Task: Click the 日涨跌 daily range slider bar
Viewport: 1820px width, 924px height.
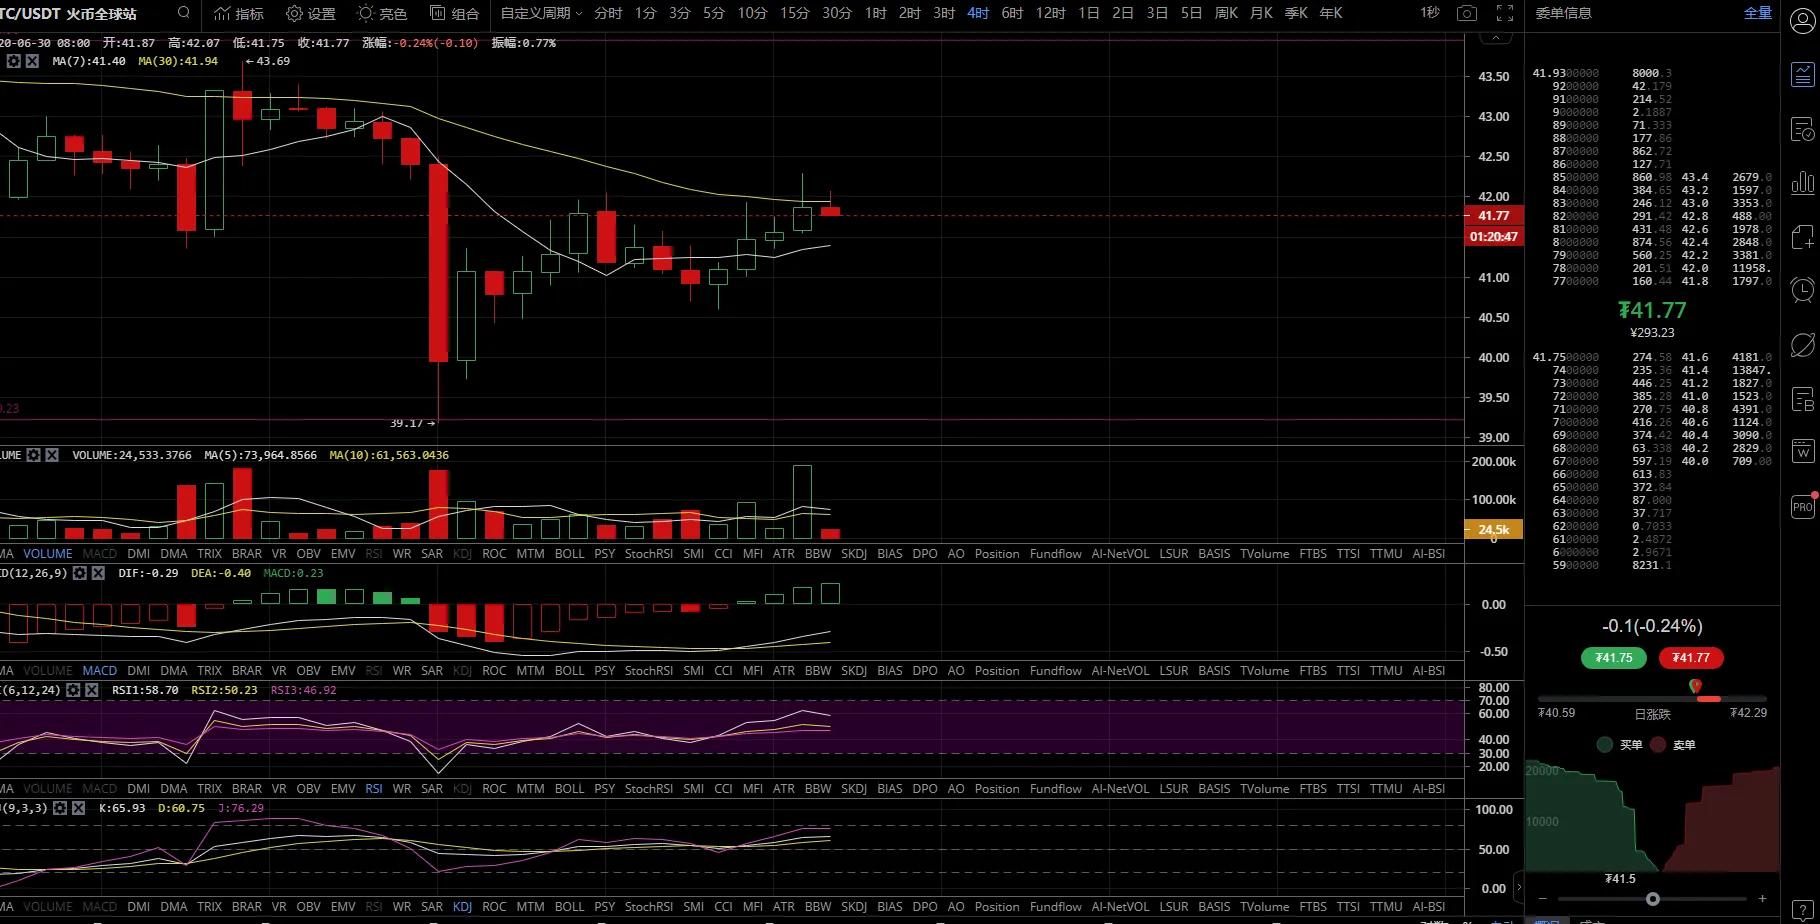Action: coord(1652,698)
